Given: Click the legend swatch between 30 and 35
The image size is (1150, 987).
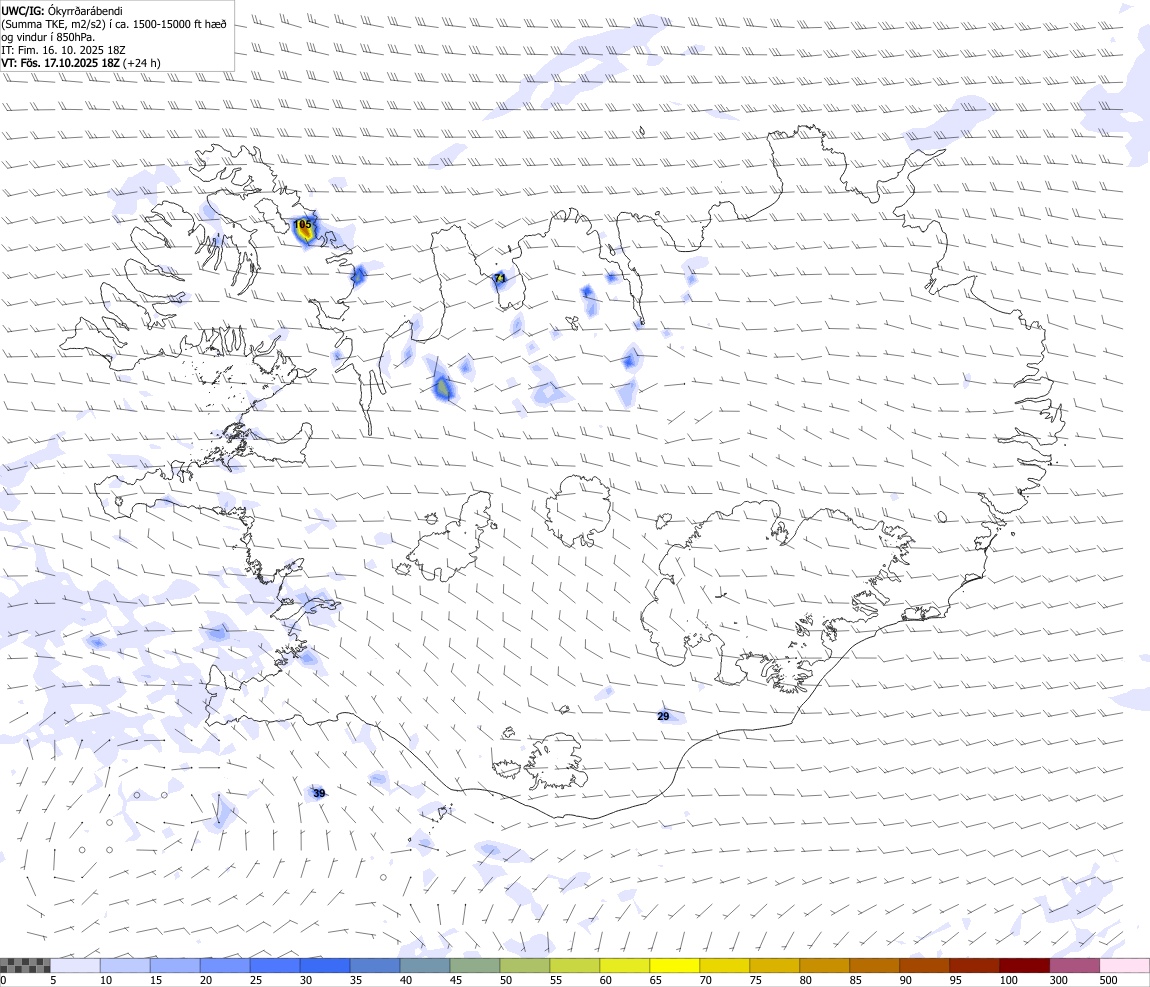Looking at the screenshot, I should (325, 965).
